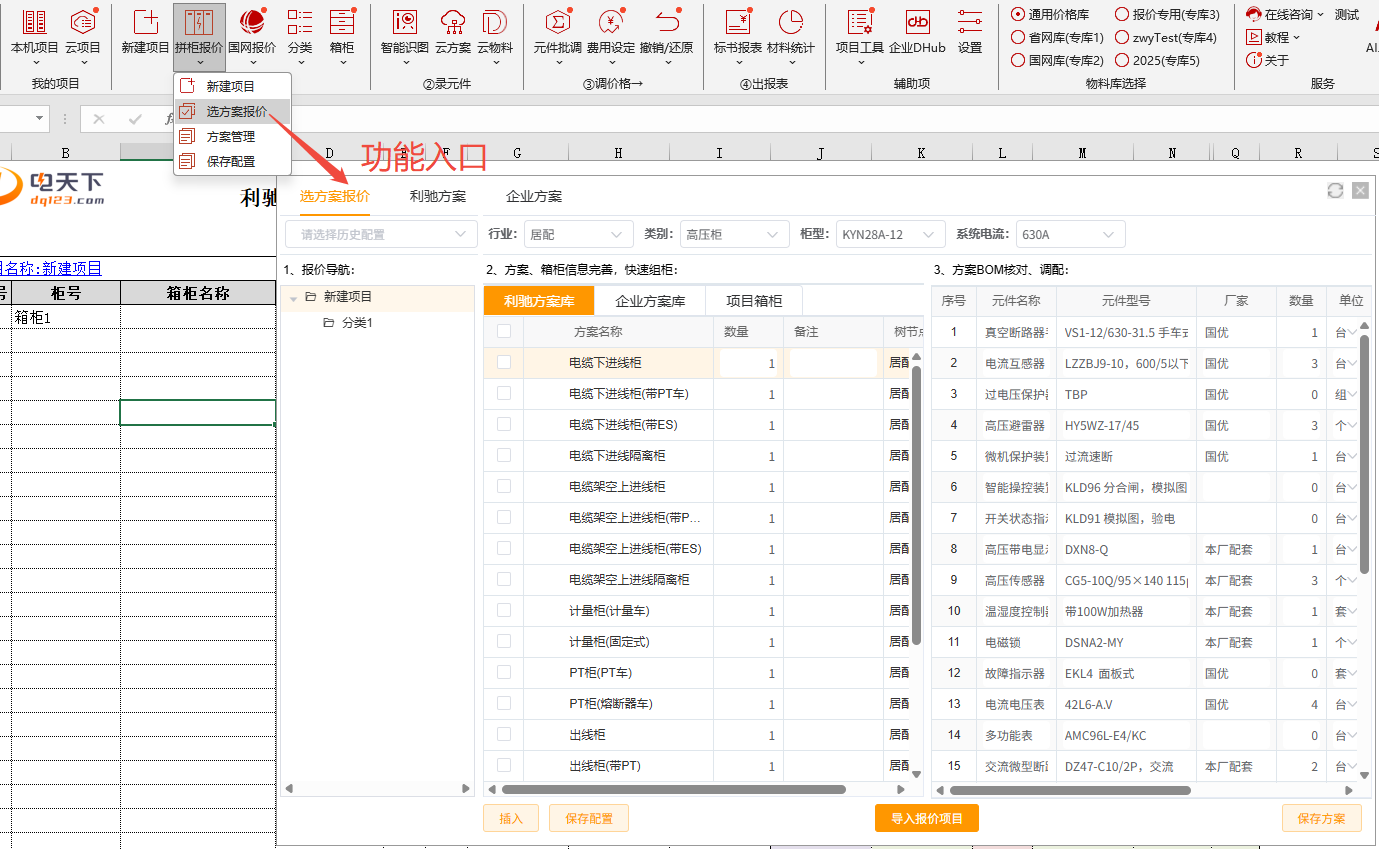
Task: Click the folder icon beside 分类1
Action: click(329, 323)
